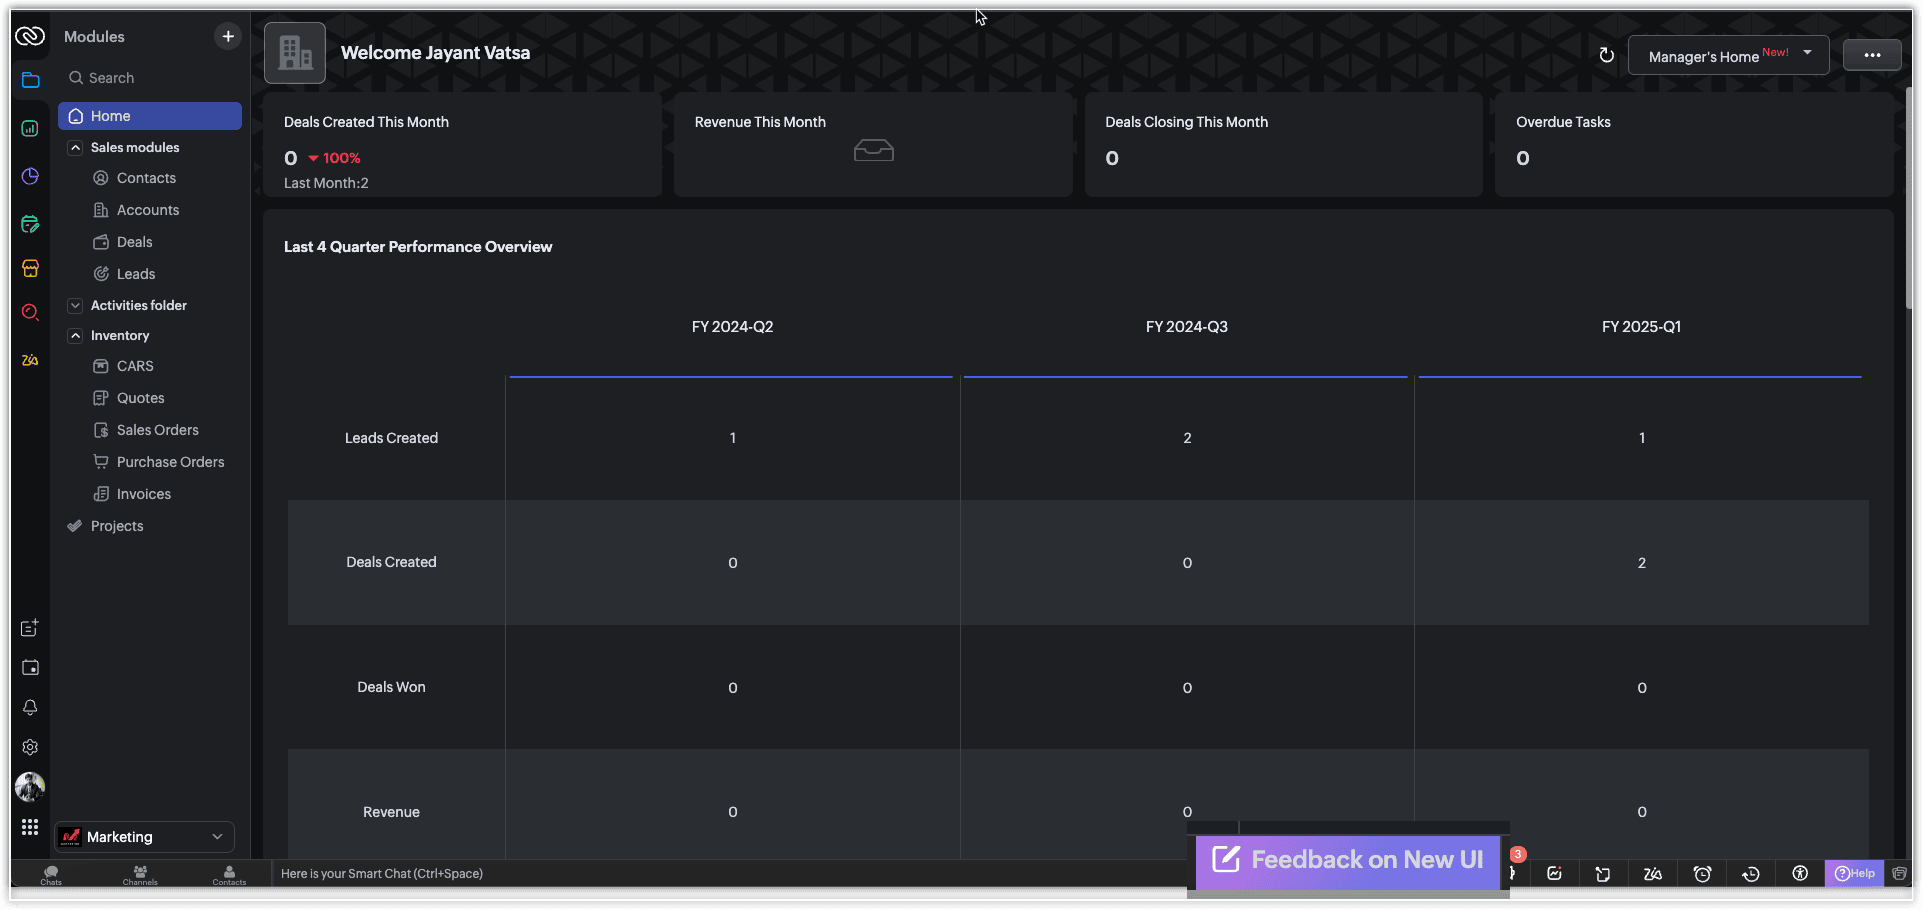Open Chats in the bottom bar
Viewport: 1922px width, 910px height.
(x=51, y=875)
